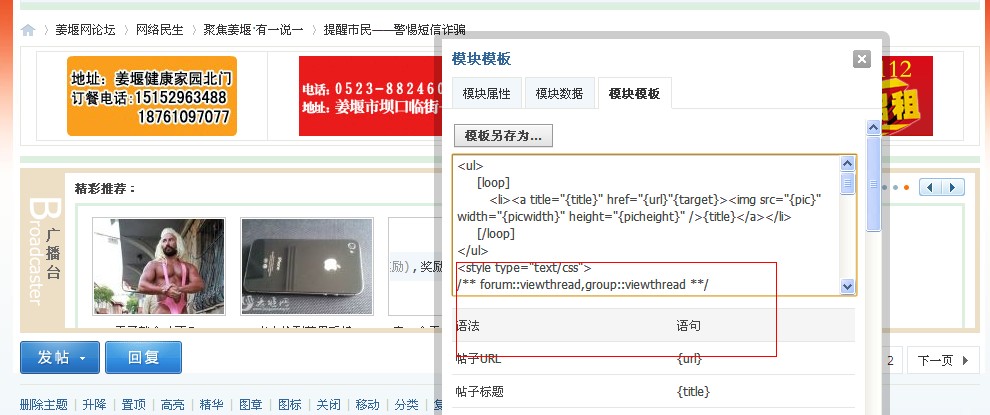
Task: Open the orange 姜堰健康家园北门 ad banner
Action: coord(152,96)
